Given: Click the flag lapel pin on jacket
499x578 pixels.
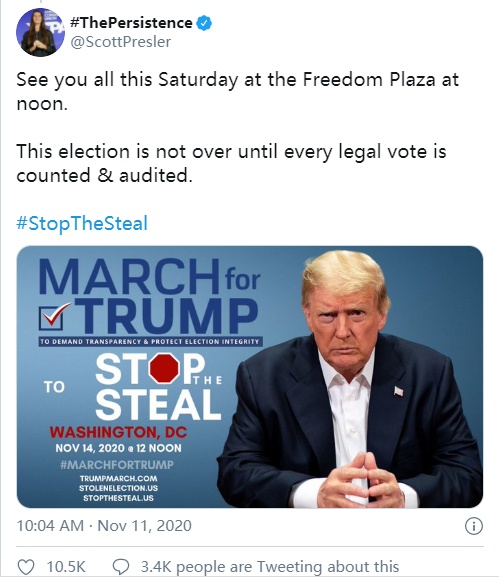Looking at the screenshot, I should pos(398,391).
